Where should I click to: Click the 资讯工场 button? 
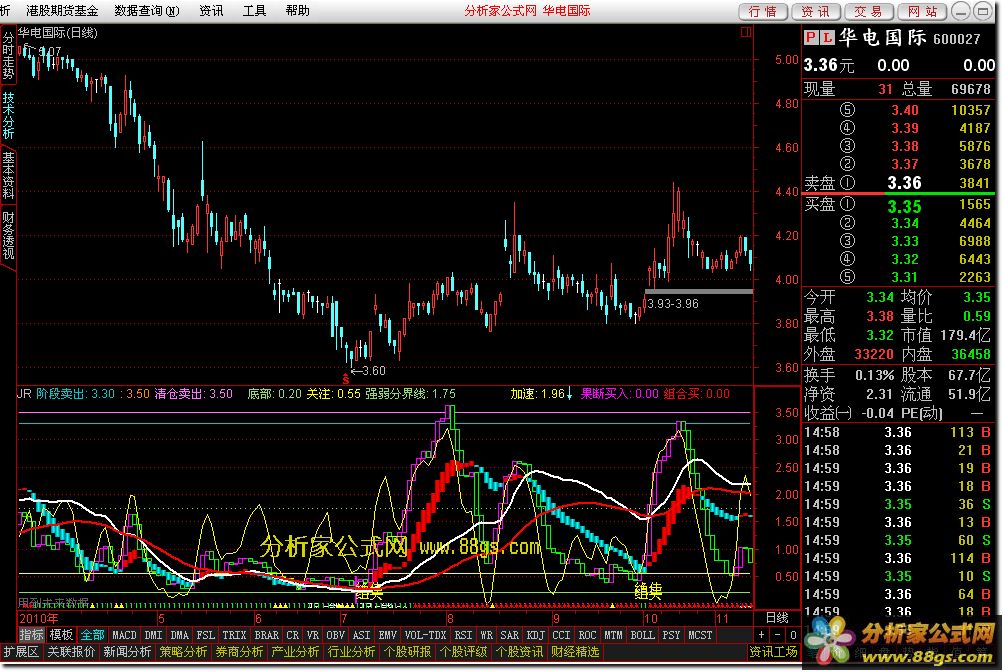(773, 652)
